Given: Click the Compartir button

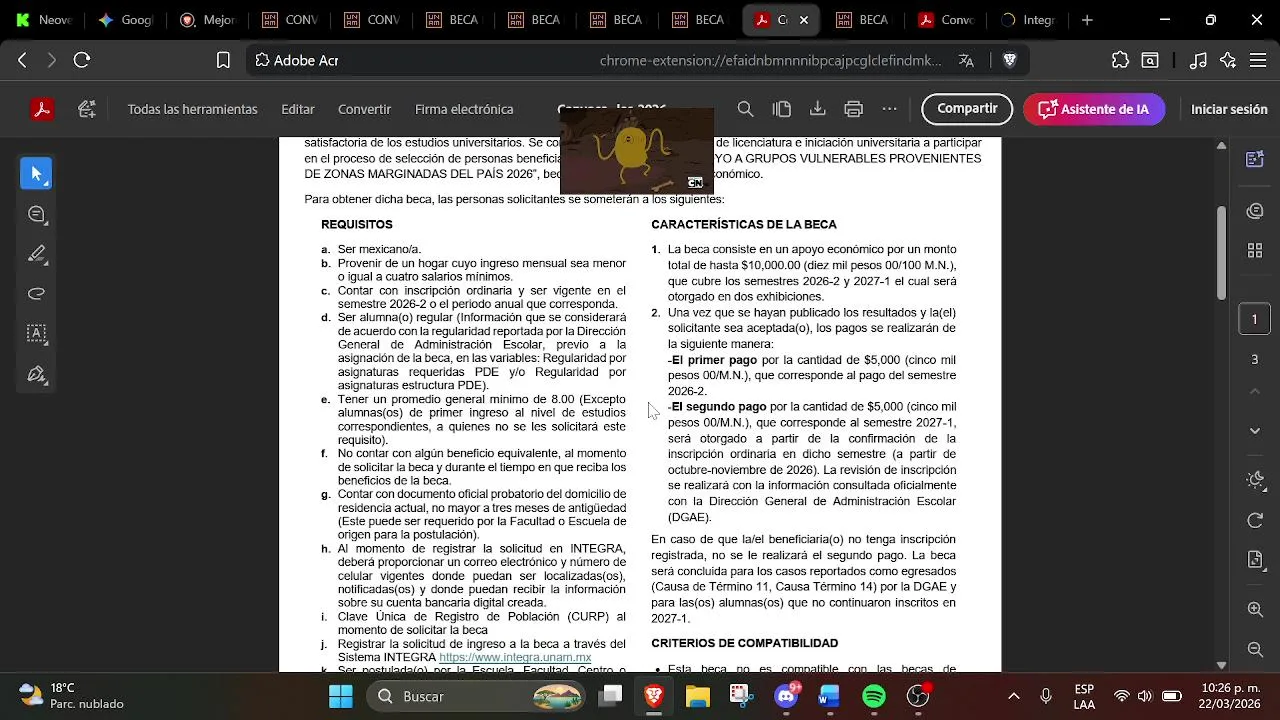Looking at the screenshot, I should pos(967,109).
